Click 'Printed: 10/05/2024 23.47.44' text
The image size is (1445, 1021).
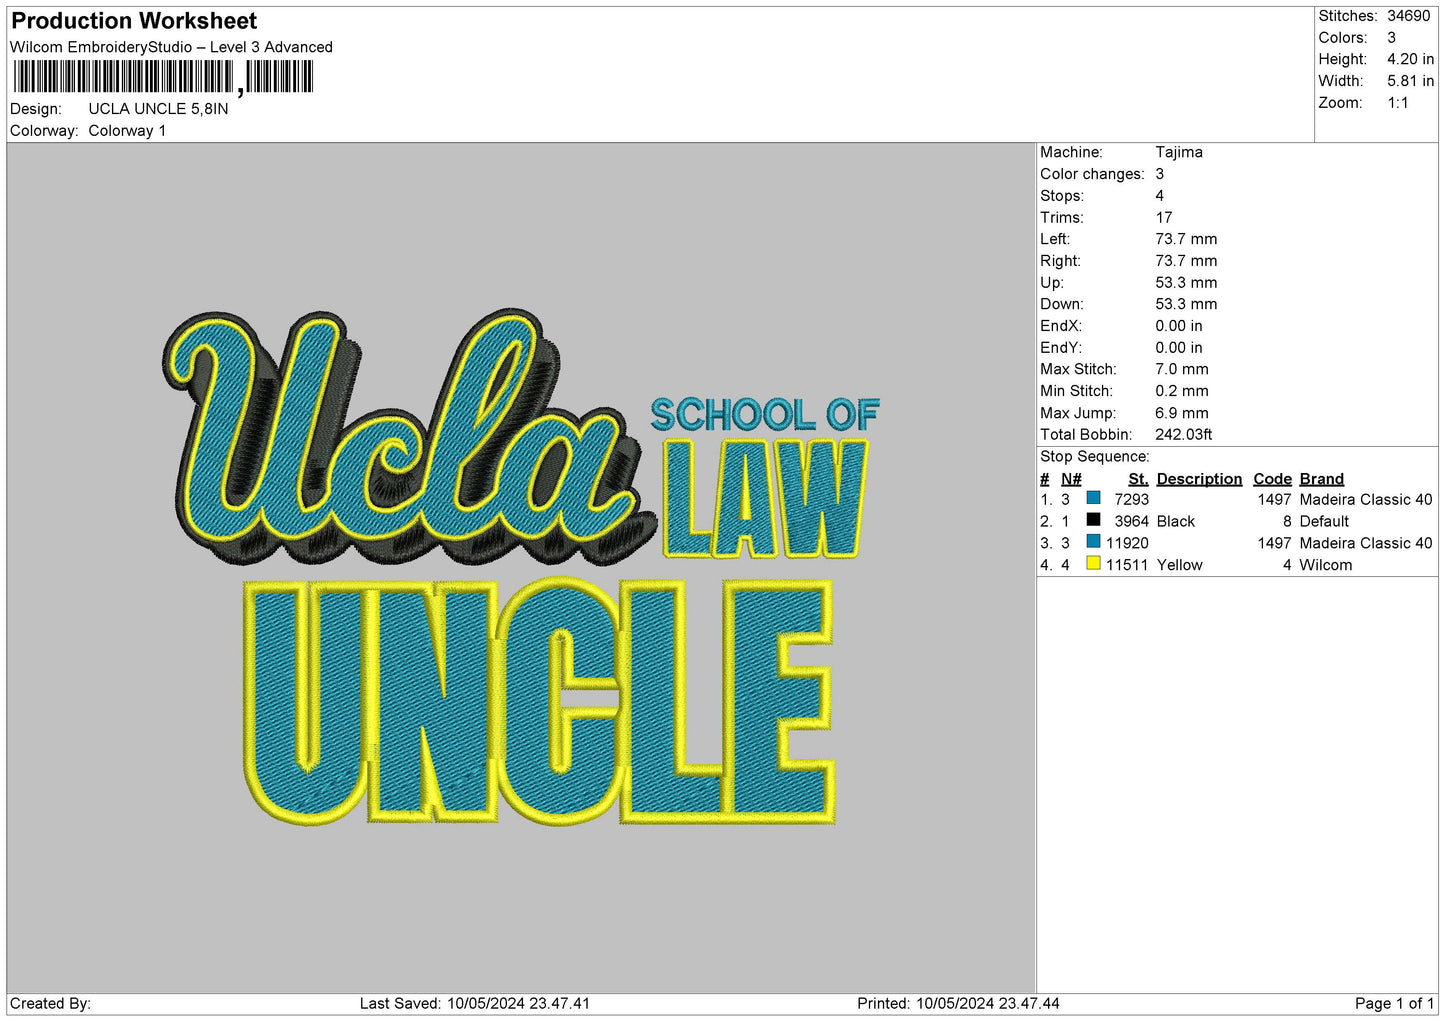click(958, 1003)
